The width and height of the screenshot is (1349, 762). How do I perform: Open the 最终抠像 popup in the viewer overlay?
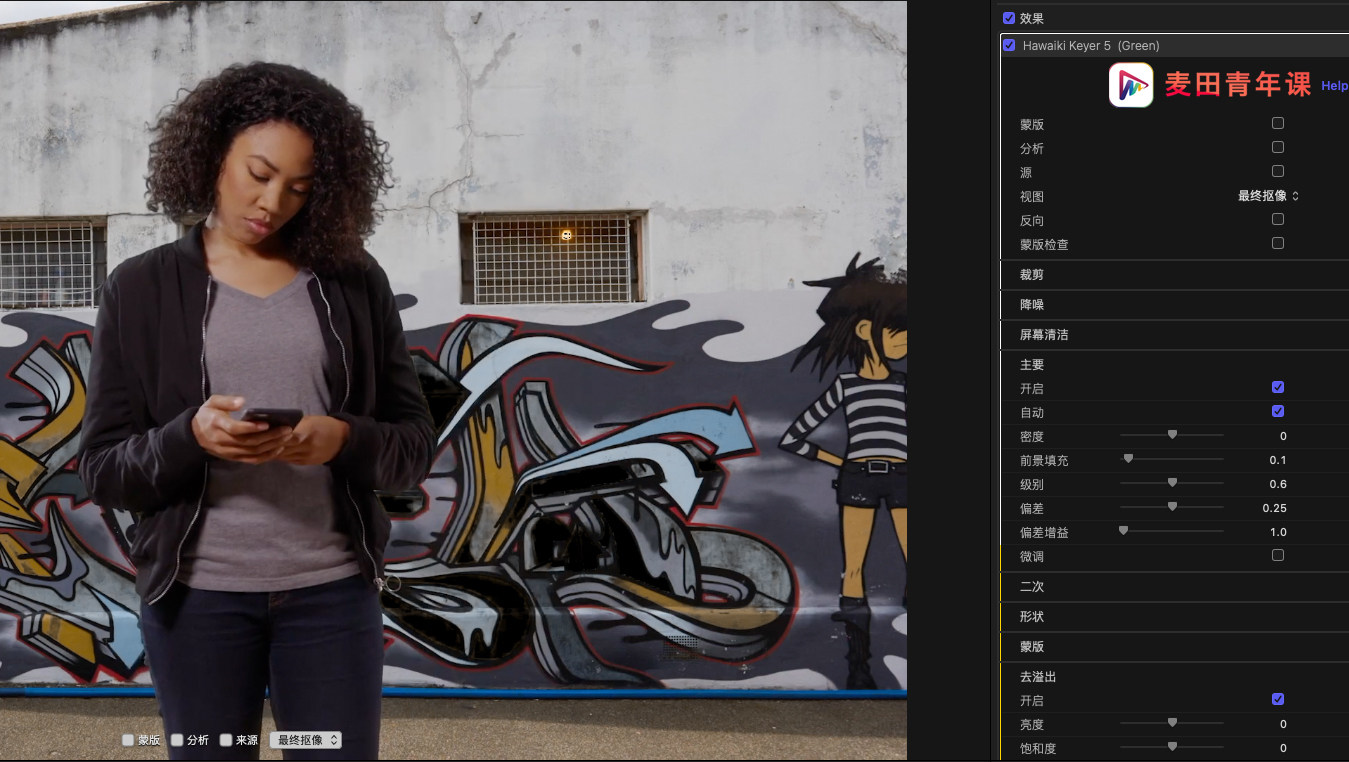point(306,740)
